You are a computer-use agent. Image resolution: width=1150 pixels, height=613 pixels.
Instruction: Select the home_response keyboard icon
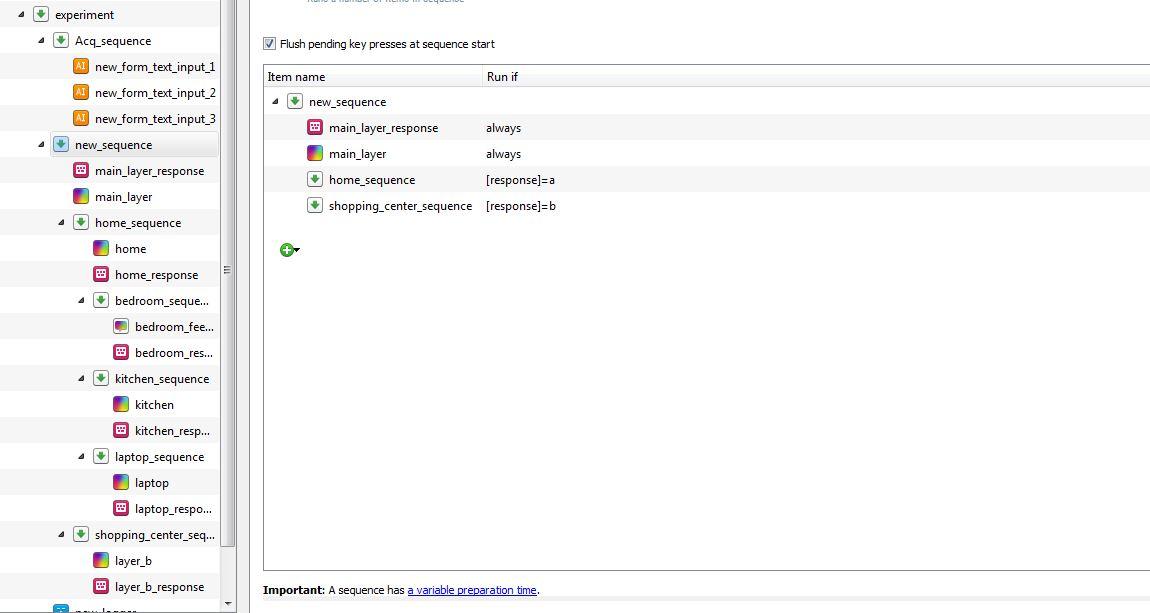pyautogui.click(x=101, y=275)
